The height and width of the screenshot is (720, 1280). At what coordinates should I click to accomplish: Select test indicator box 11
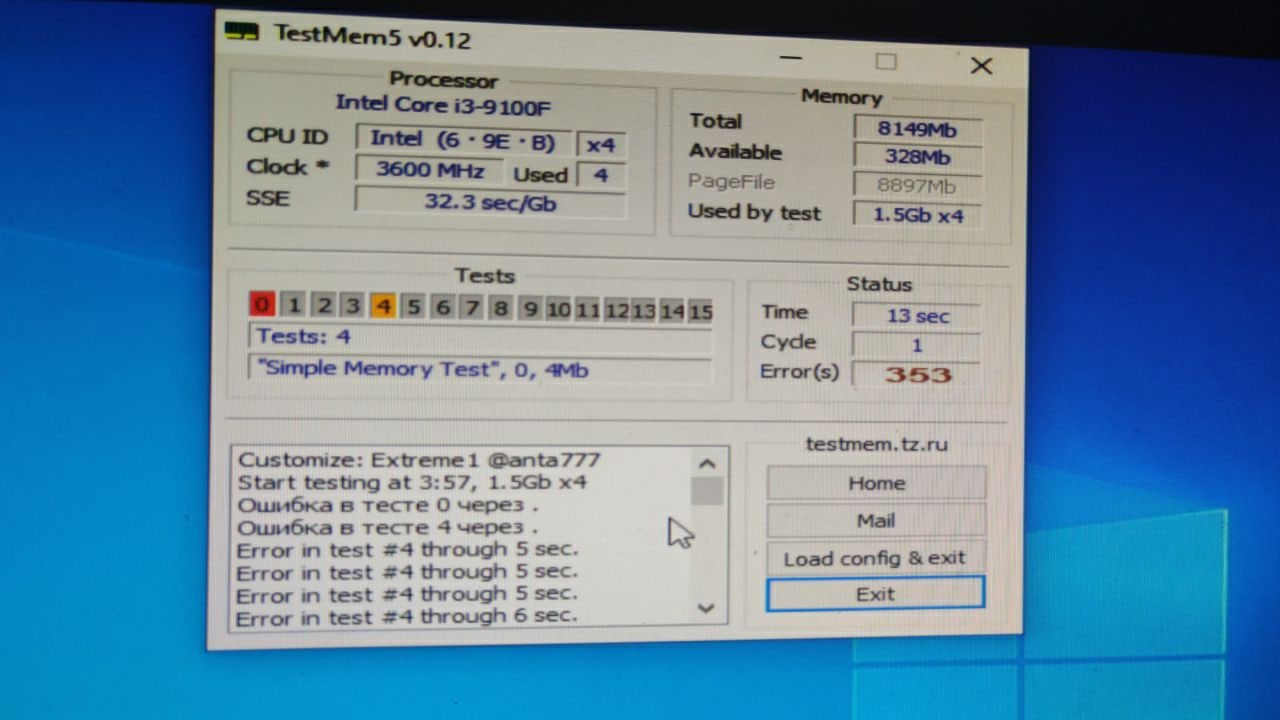pos(587,309)
